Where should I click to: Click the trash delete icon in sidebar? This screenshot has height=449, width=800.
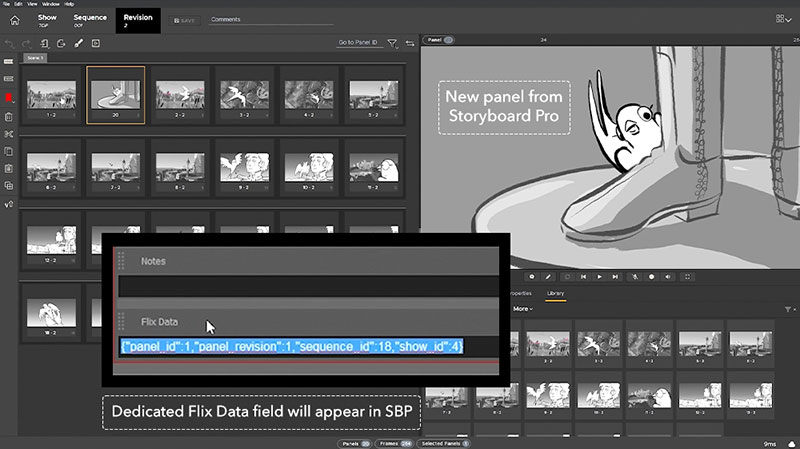click(x=9, y=117)
